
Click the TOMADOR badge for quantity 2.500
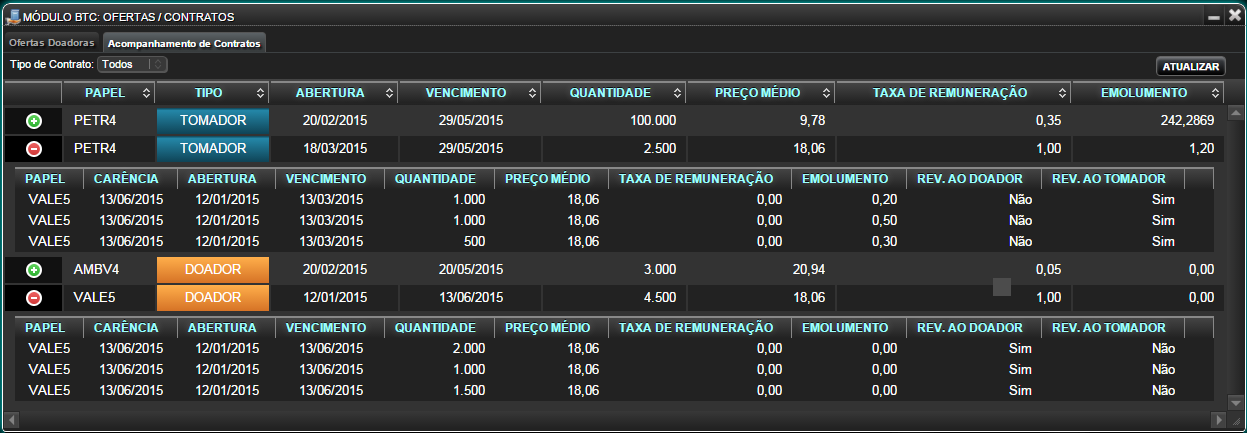(213, 149)
